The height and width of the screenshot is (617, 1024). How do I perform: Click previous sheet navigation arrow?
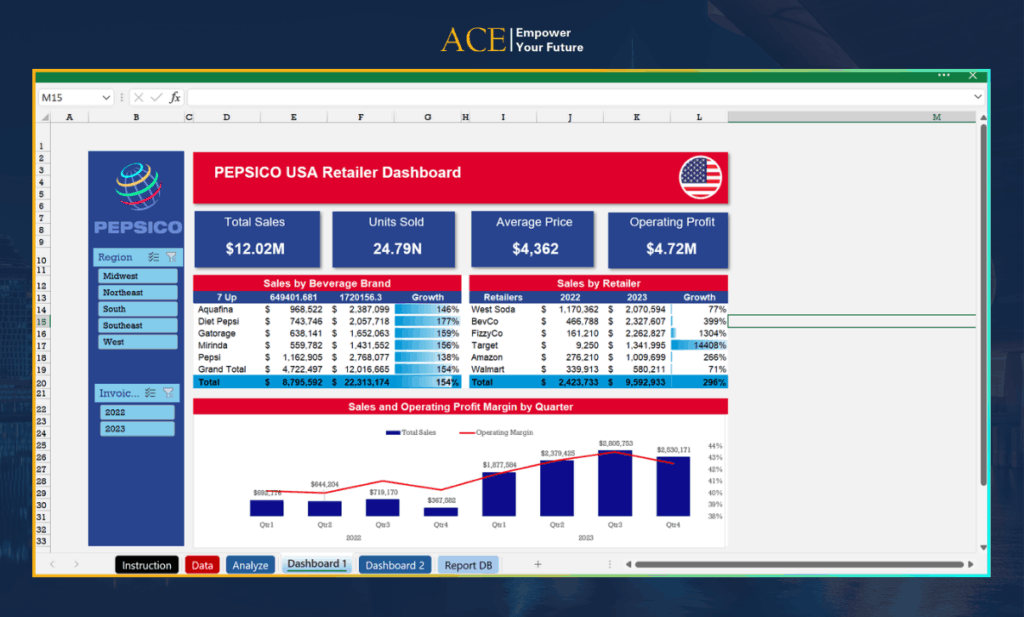(x=52, y=564)
